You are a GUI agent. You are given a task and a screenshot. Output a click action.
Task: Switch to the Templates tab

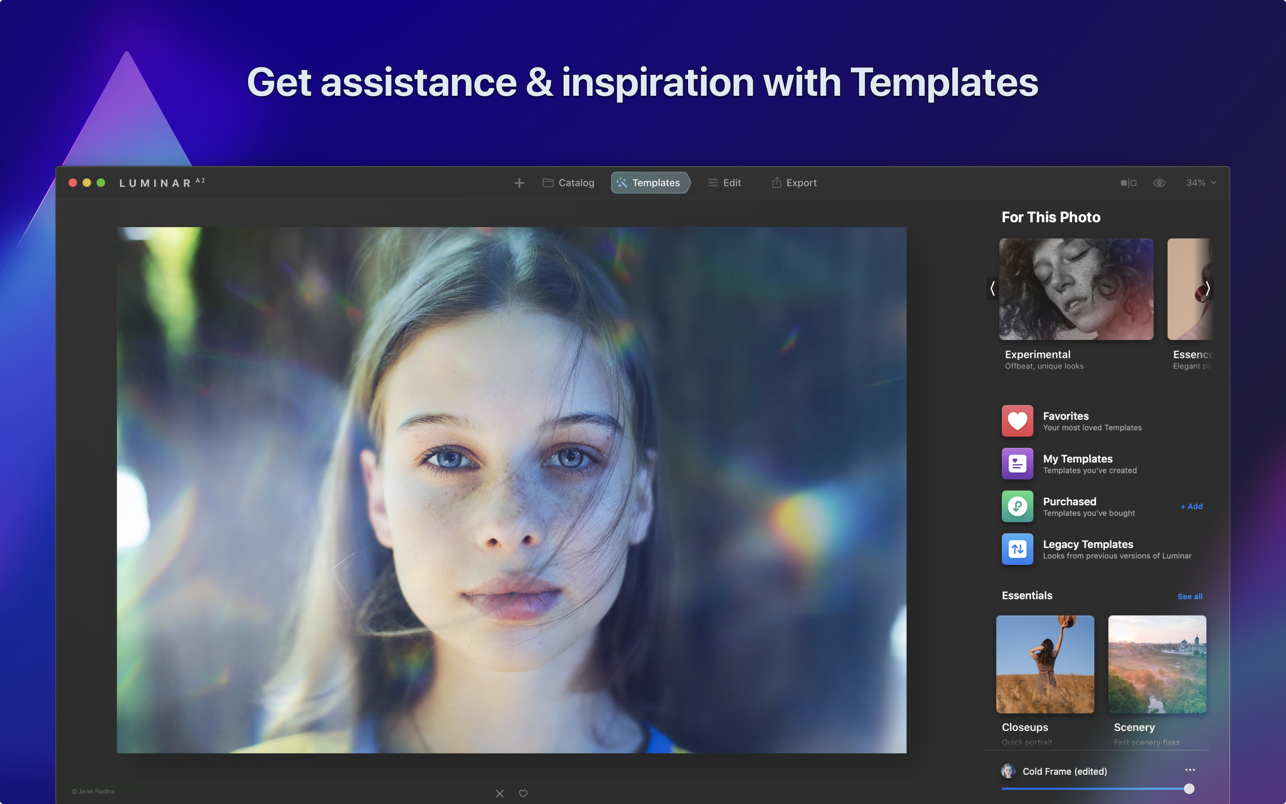click(x=650, y=183)
